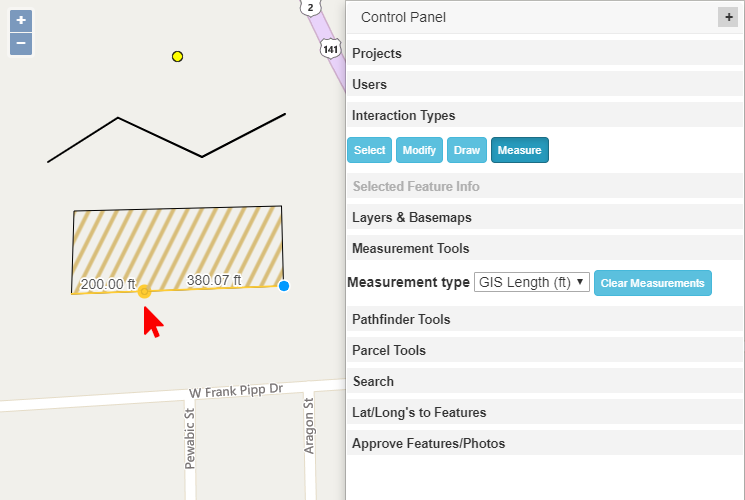The height and width of the screenshot is (500, 745).
Task: Enable the Draw interaction mode
Action: point(467,150)
